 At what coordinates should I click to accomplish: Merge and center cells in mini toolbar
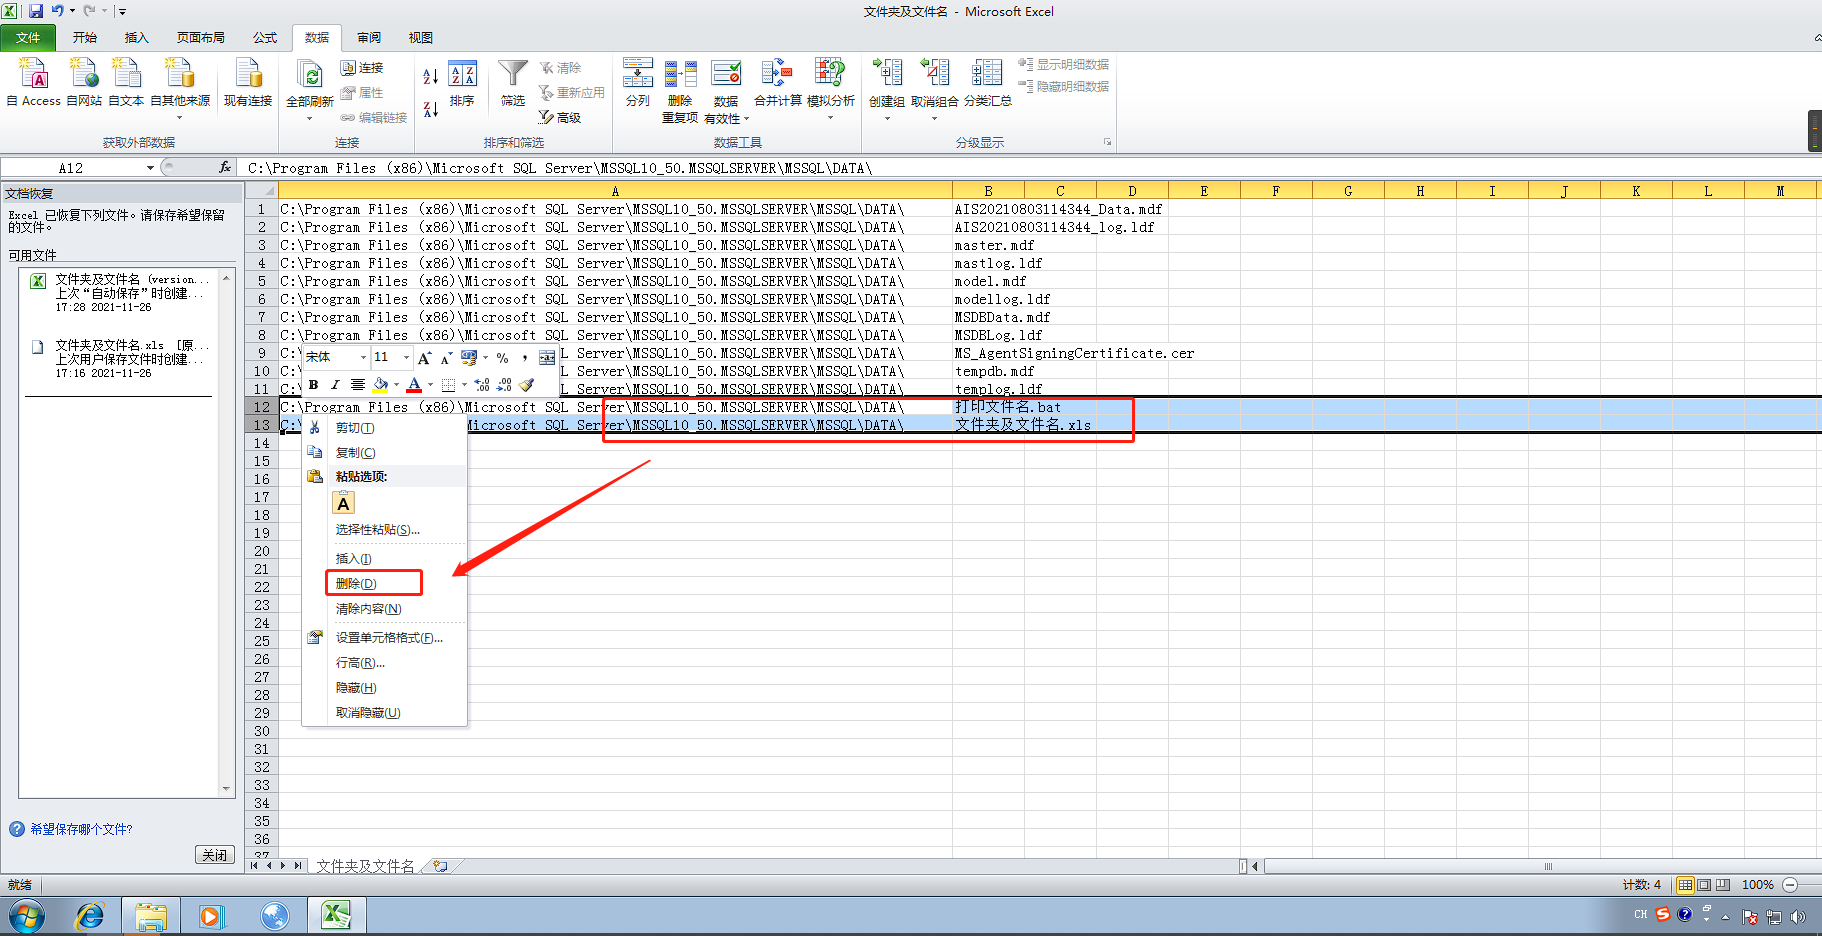(x=547, y=358)
